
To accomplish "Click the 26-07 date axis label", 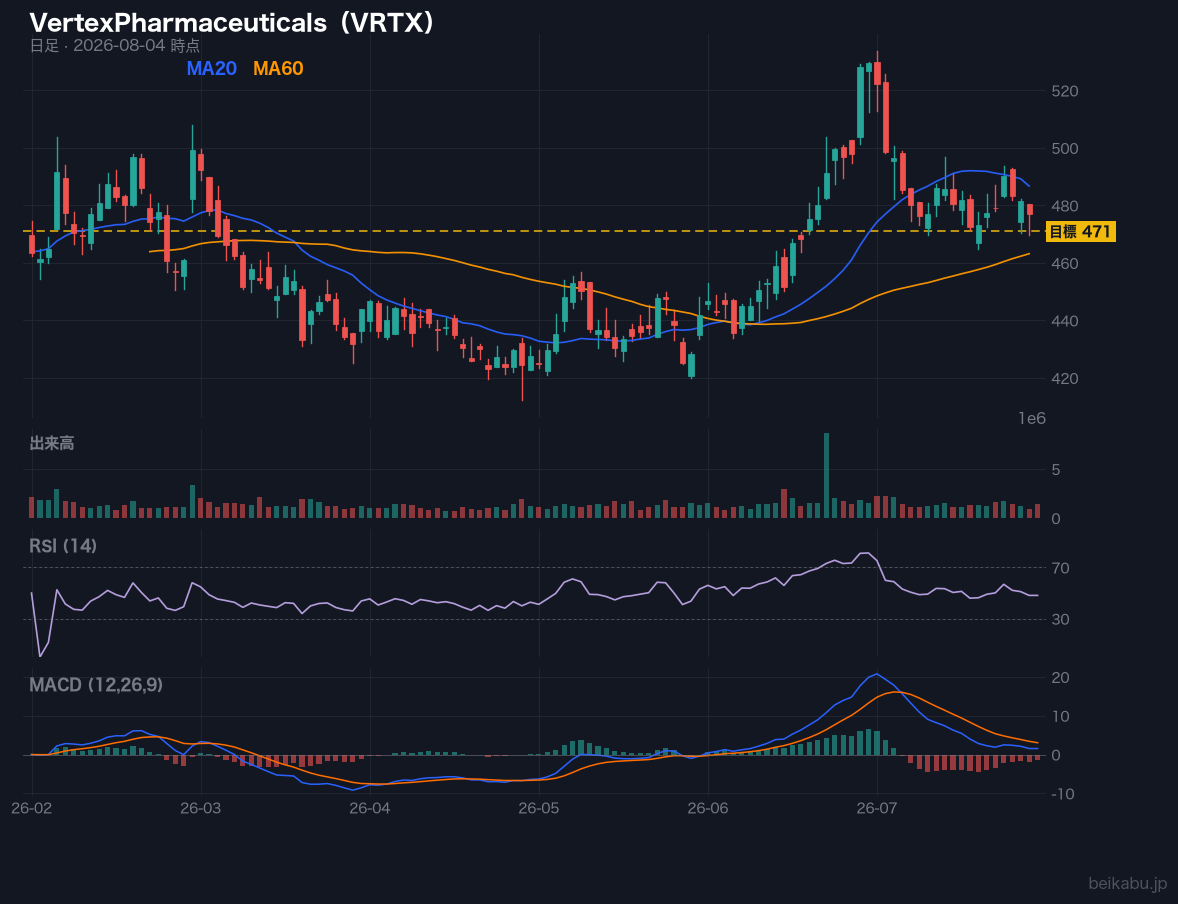I will click(x=877, y=808).
